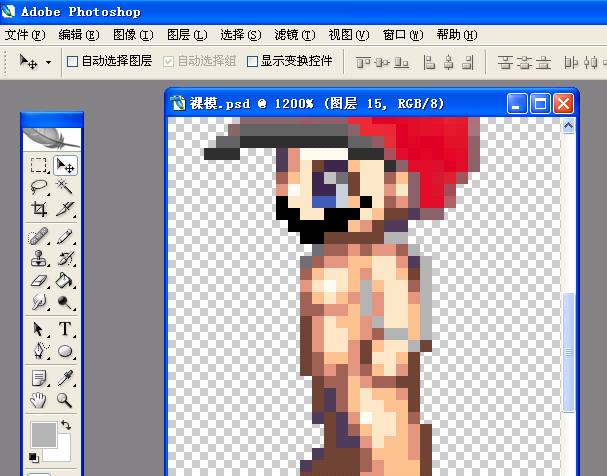Open the 选择(S) menu
The height and width of the screenshot is (476, 607).
pyautogui.click(x=241, y=35)
